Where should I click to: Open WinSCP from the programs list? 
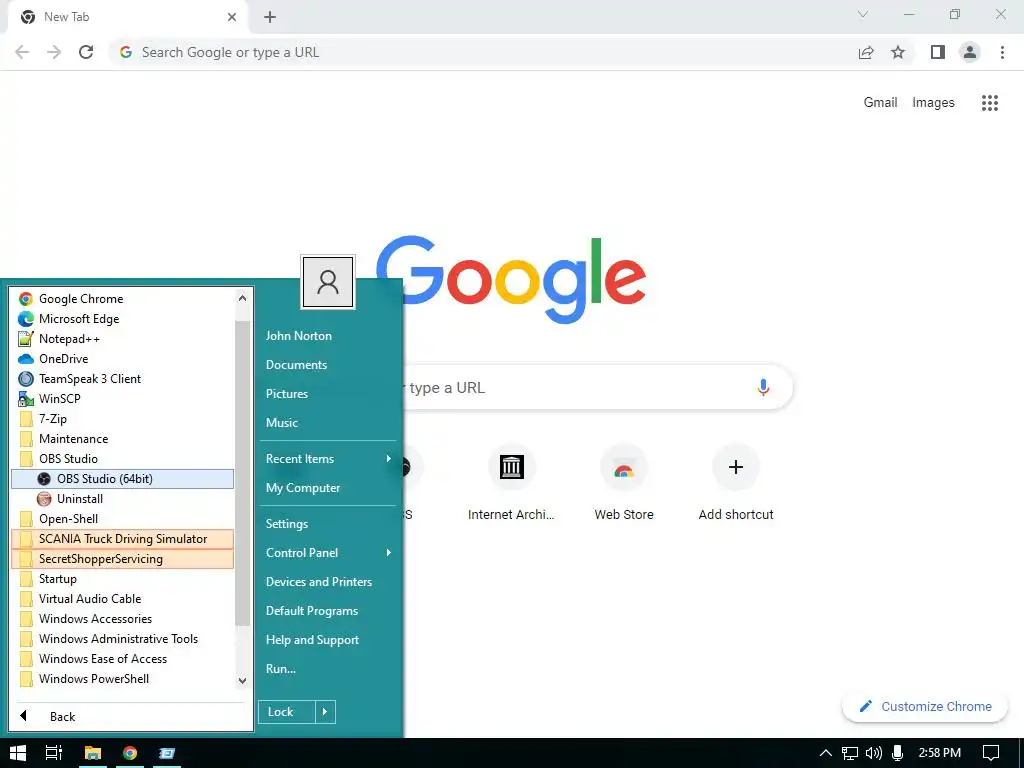point(122,398)
